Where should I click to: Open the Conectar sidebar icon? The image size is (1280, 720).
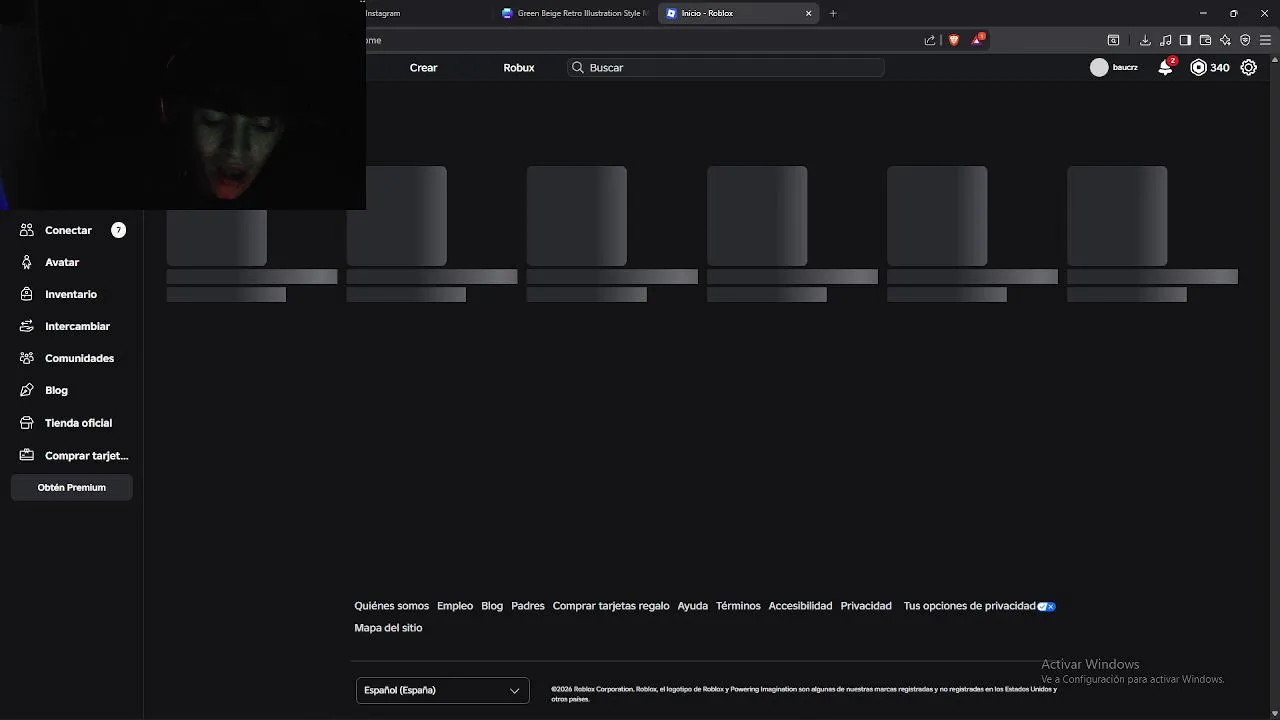click(x=27, y=230)
